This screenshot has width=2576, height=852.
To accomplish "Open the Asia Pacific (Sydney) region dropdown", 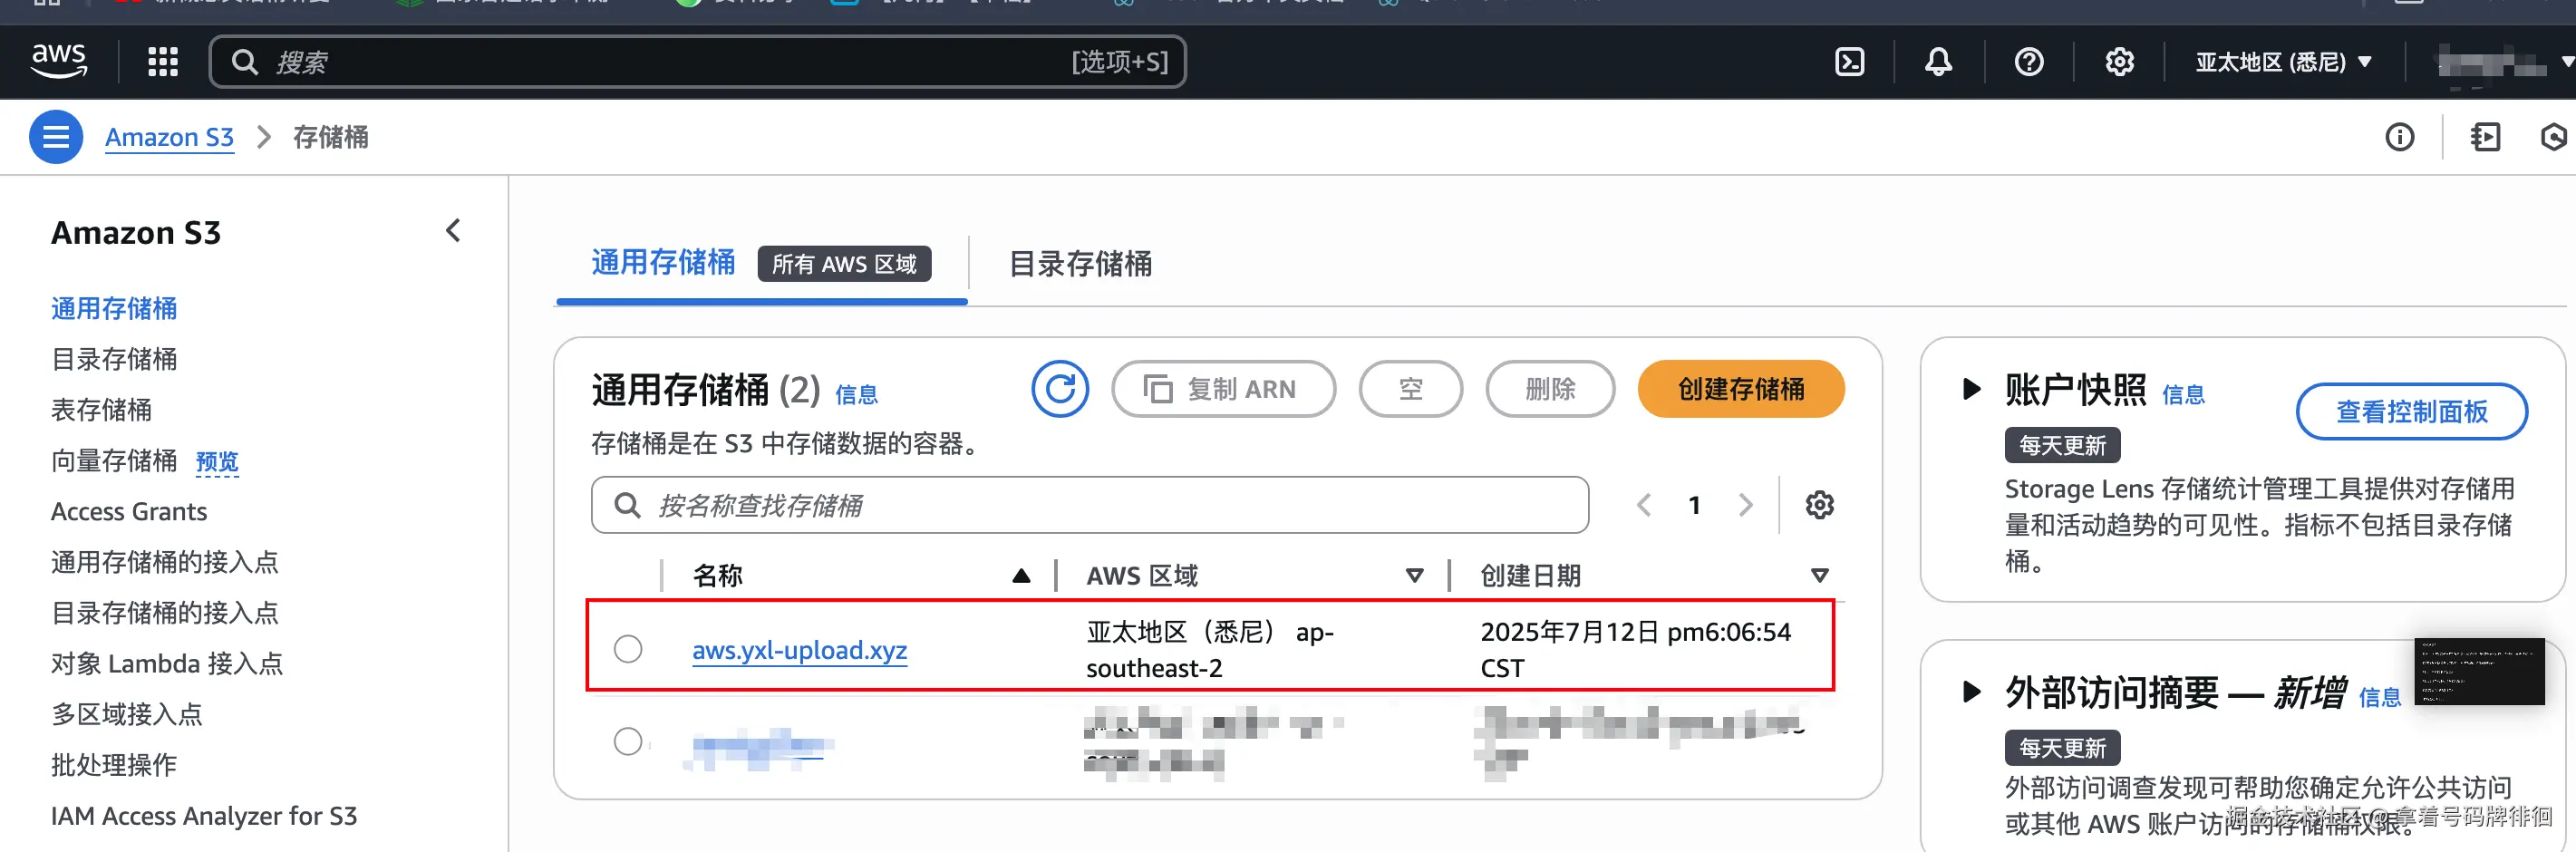I will 2283,62.
